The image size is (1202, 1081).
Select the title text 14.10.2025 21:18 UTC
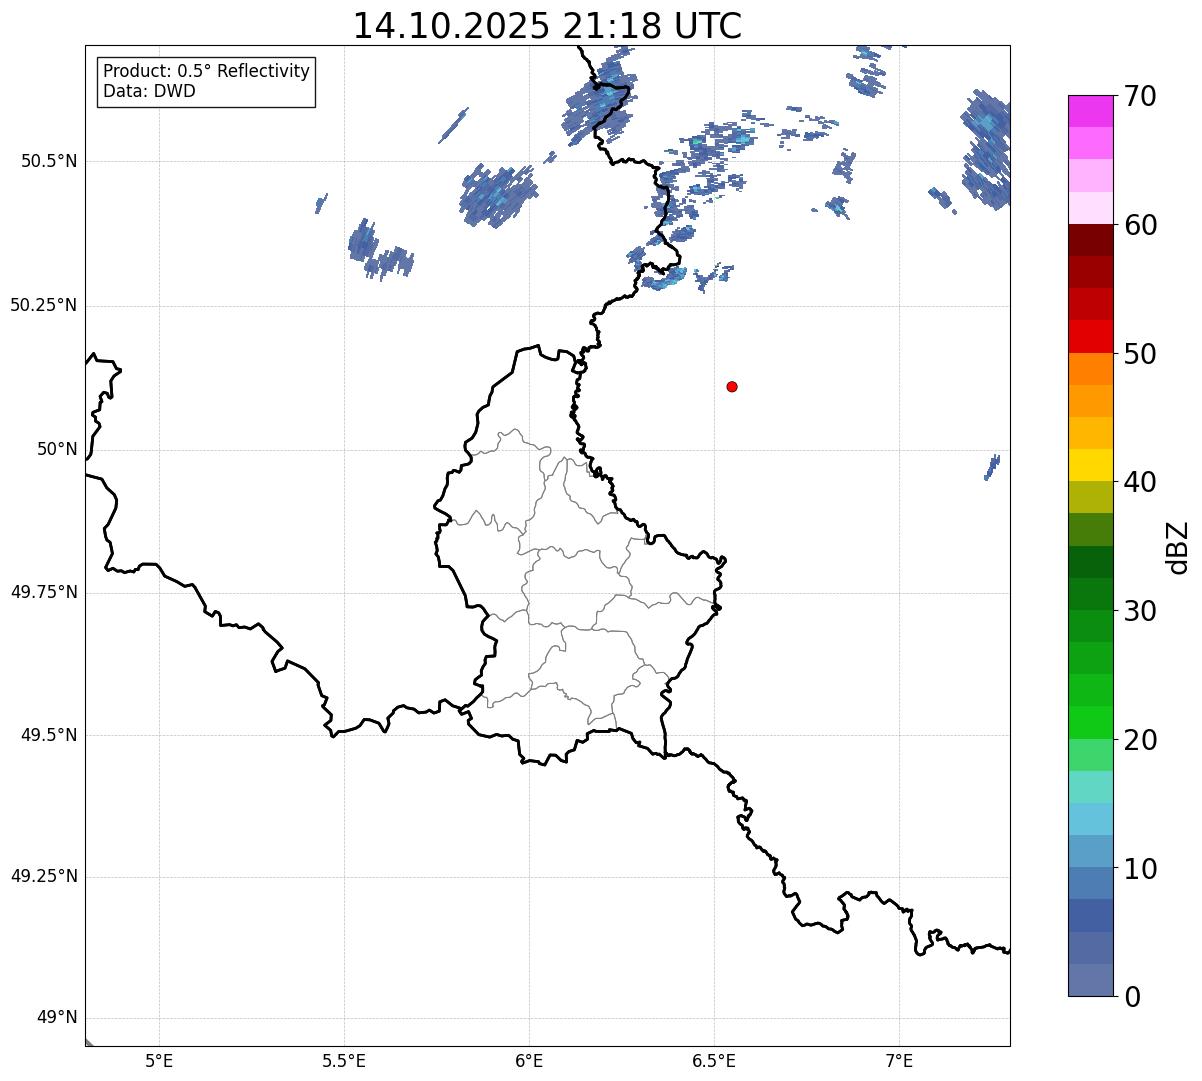click(547, 26)
